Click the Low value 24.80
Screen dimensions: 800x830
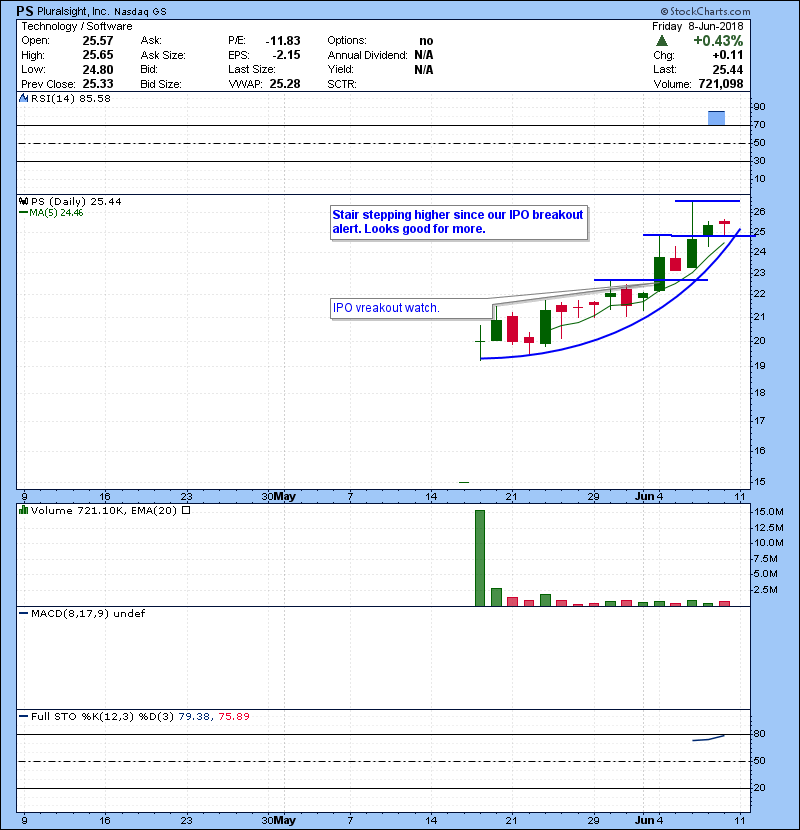click(x=98, y=69)
